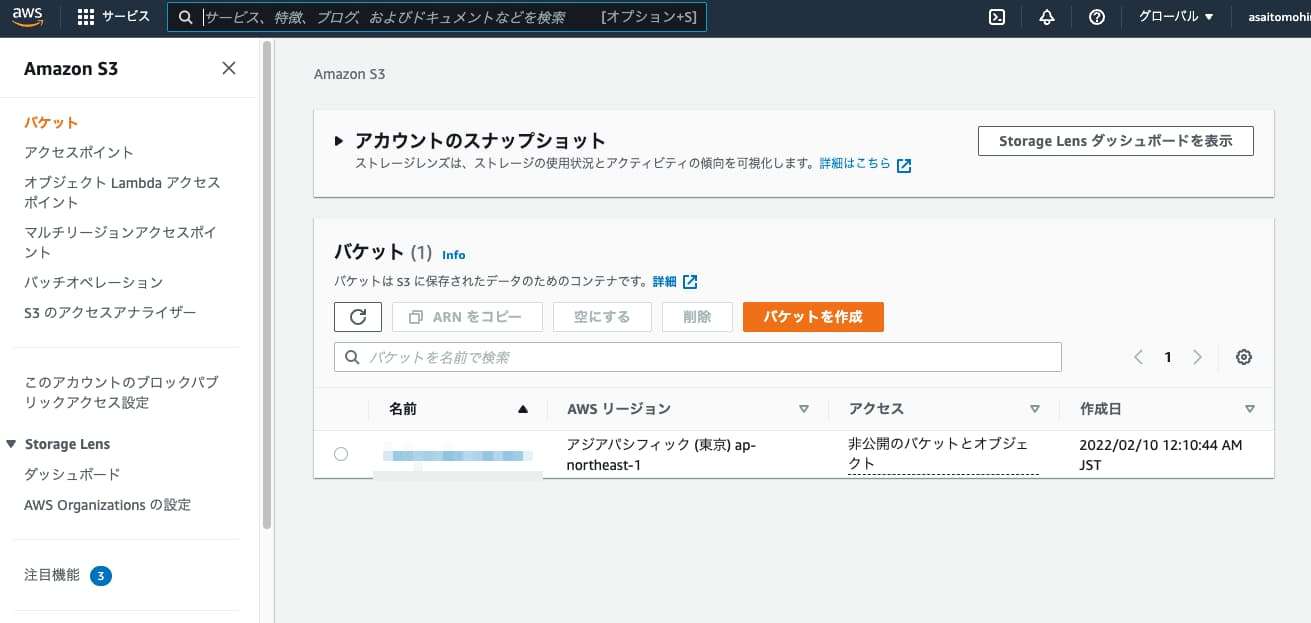The width and height of the screenshot is (1311, 623).
Task: Click the アジアパシフィック (東京) region cell
Action: (661, 454)
